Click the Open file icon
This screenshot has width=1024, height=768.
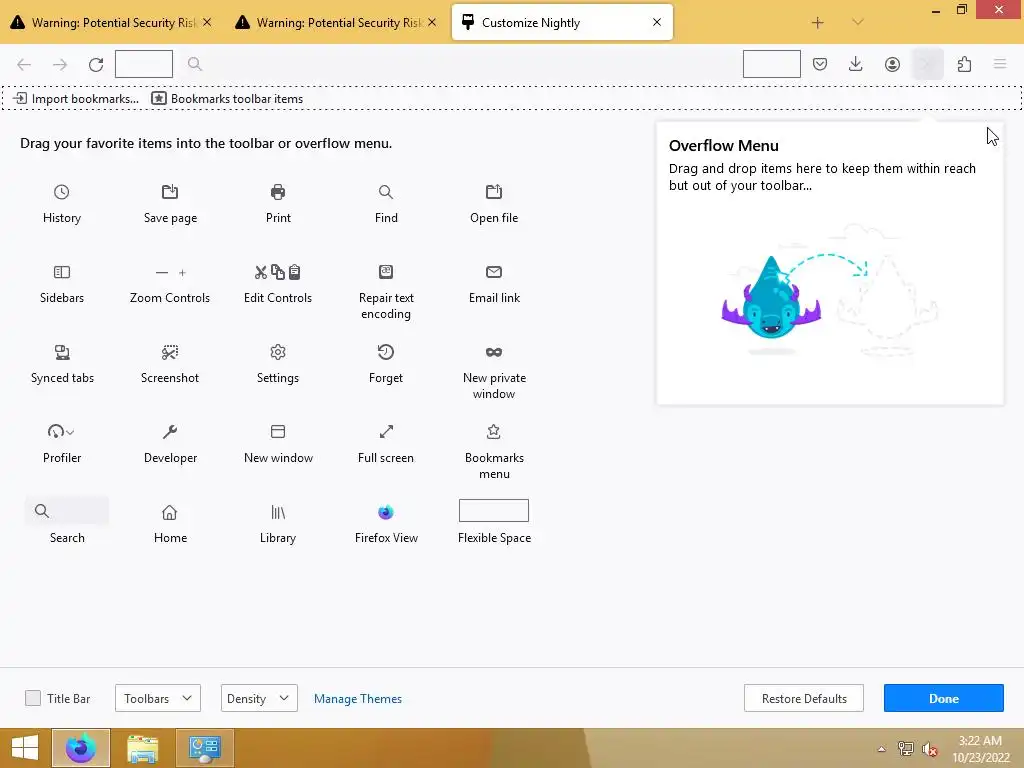[x=494, y=192]
